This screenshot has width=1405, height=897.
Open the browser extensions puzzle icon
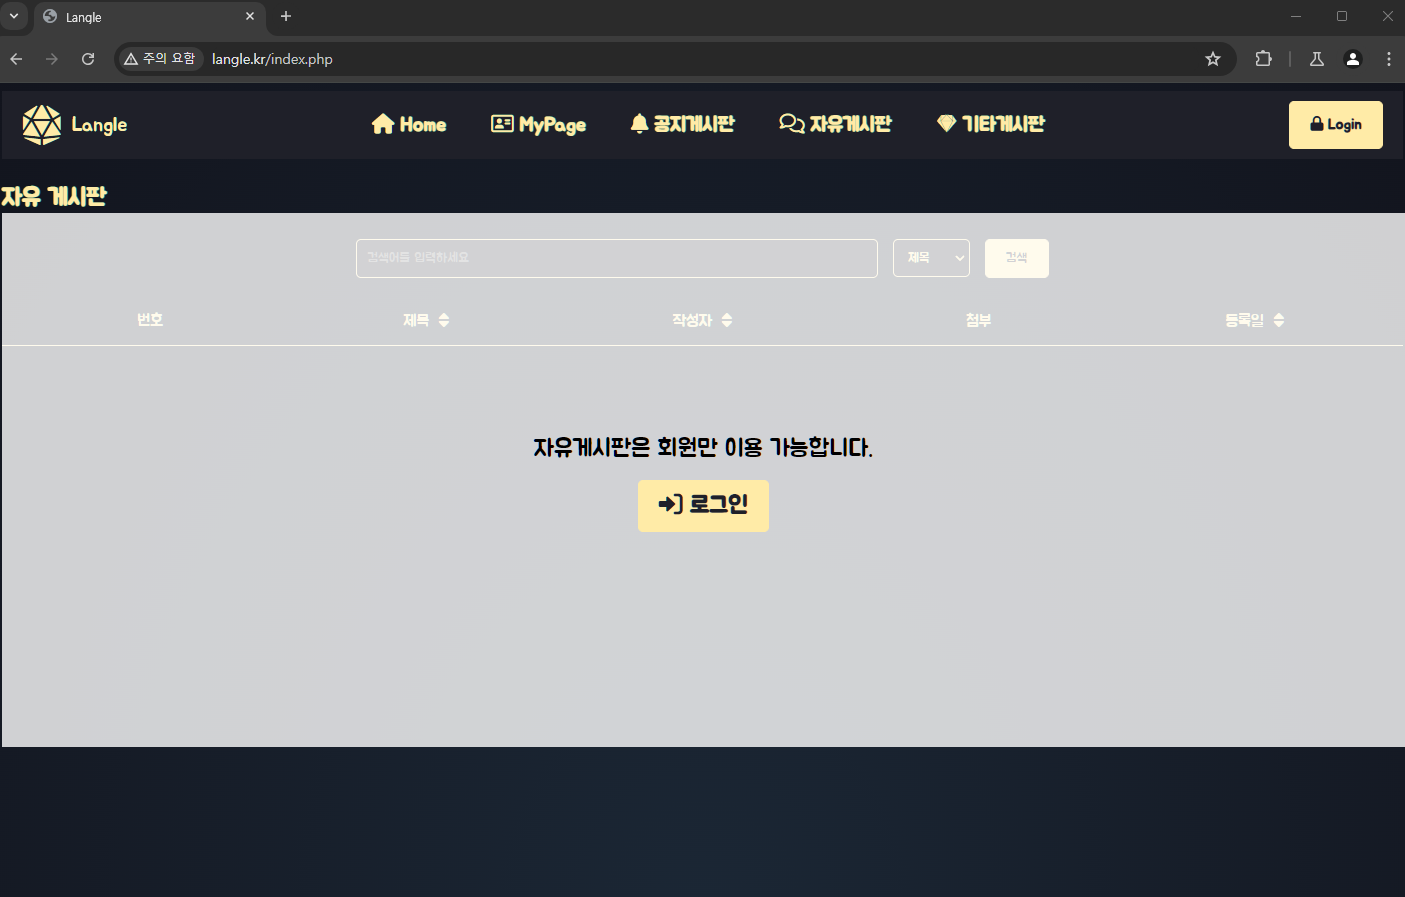tap(1264, 59)
